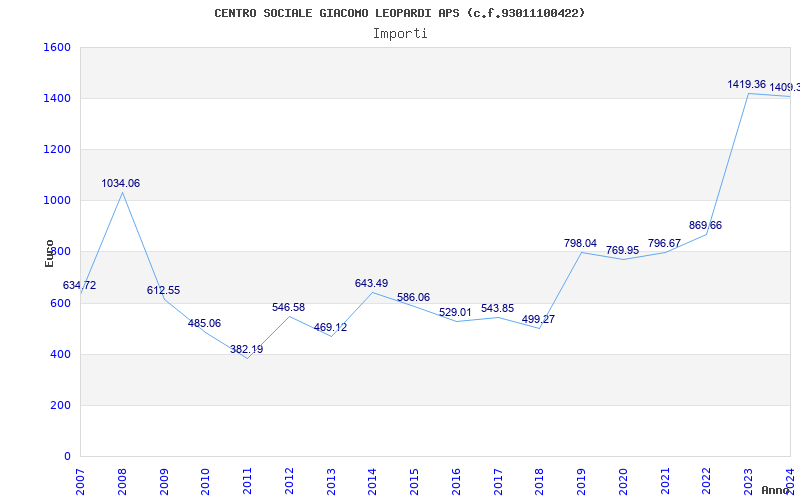Click the x-axis year 2019
The width and height of the screenshot is (800, 500).
click(x=581, y=482)
